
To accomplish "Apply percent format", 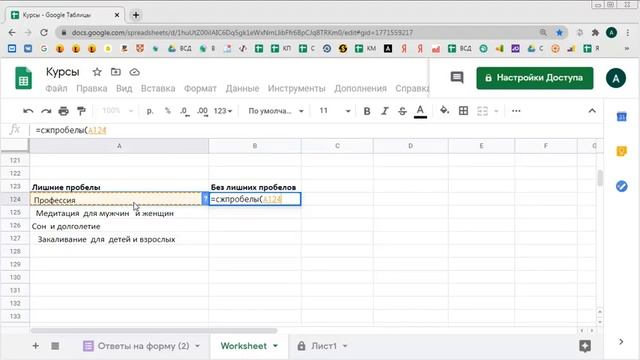I will coord(168,111).
